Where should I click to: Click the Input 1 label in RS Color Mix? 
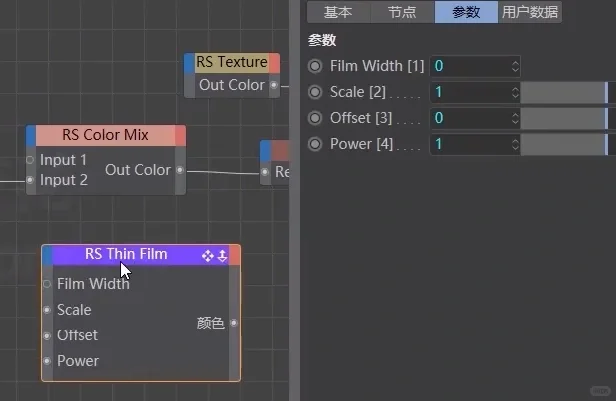(x=63, y=160)
